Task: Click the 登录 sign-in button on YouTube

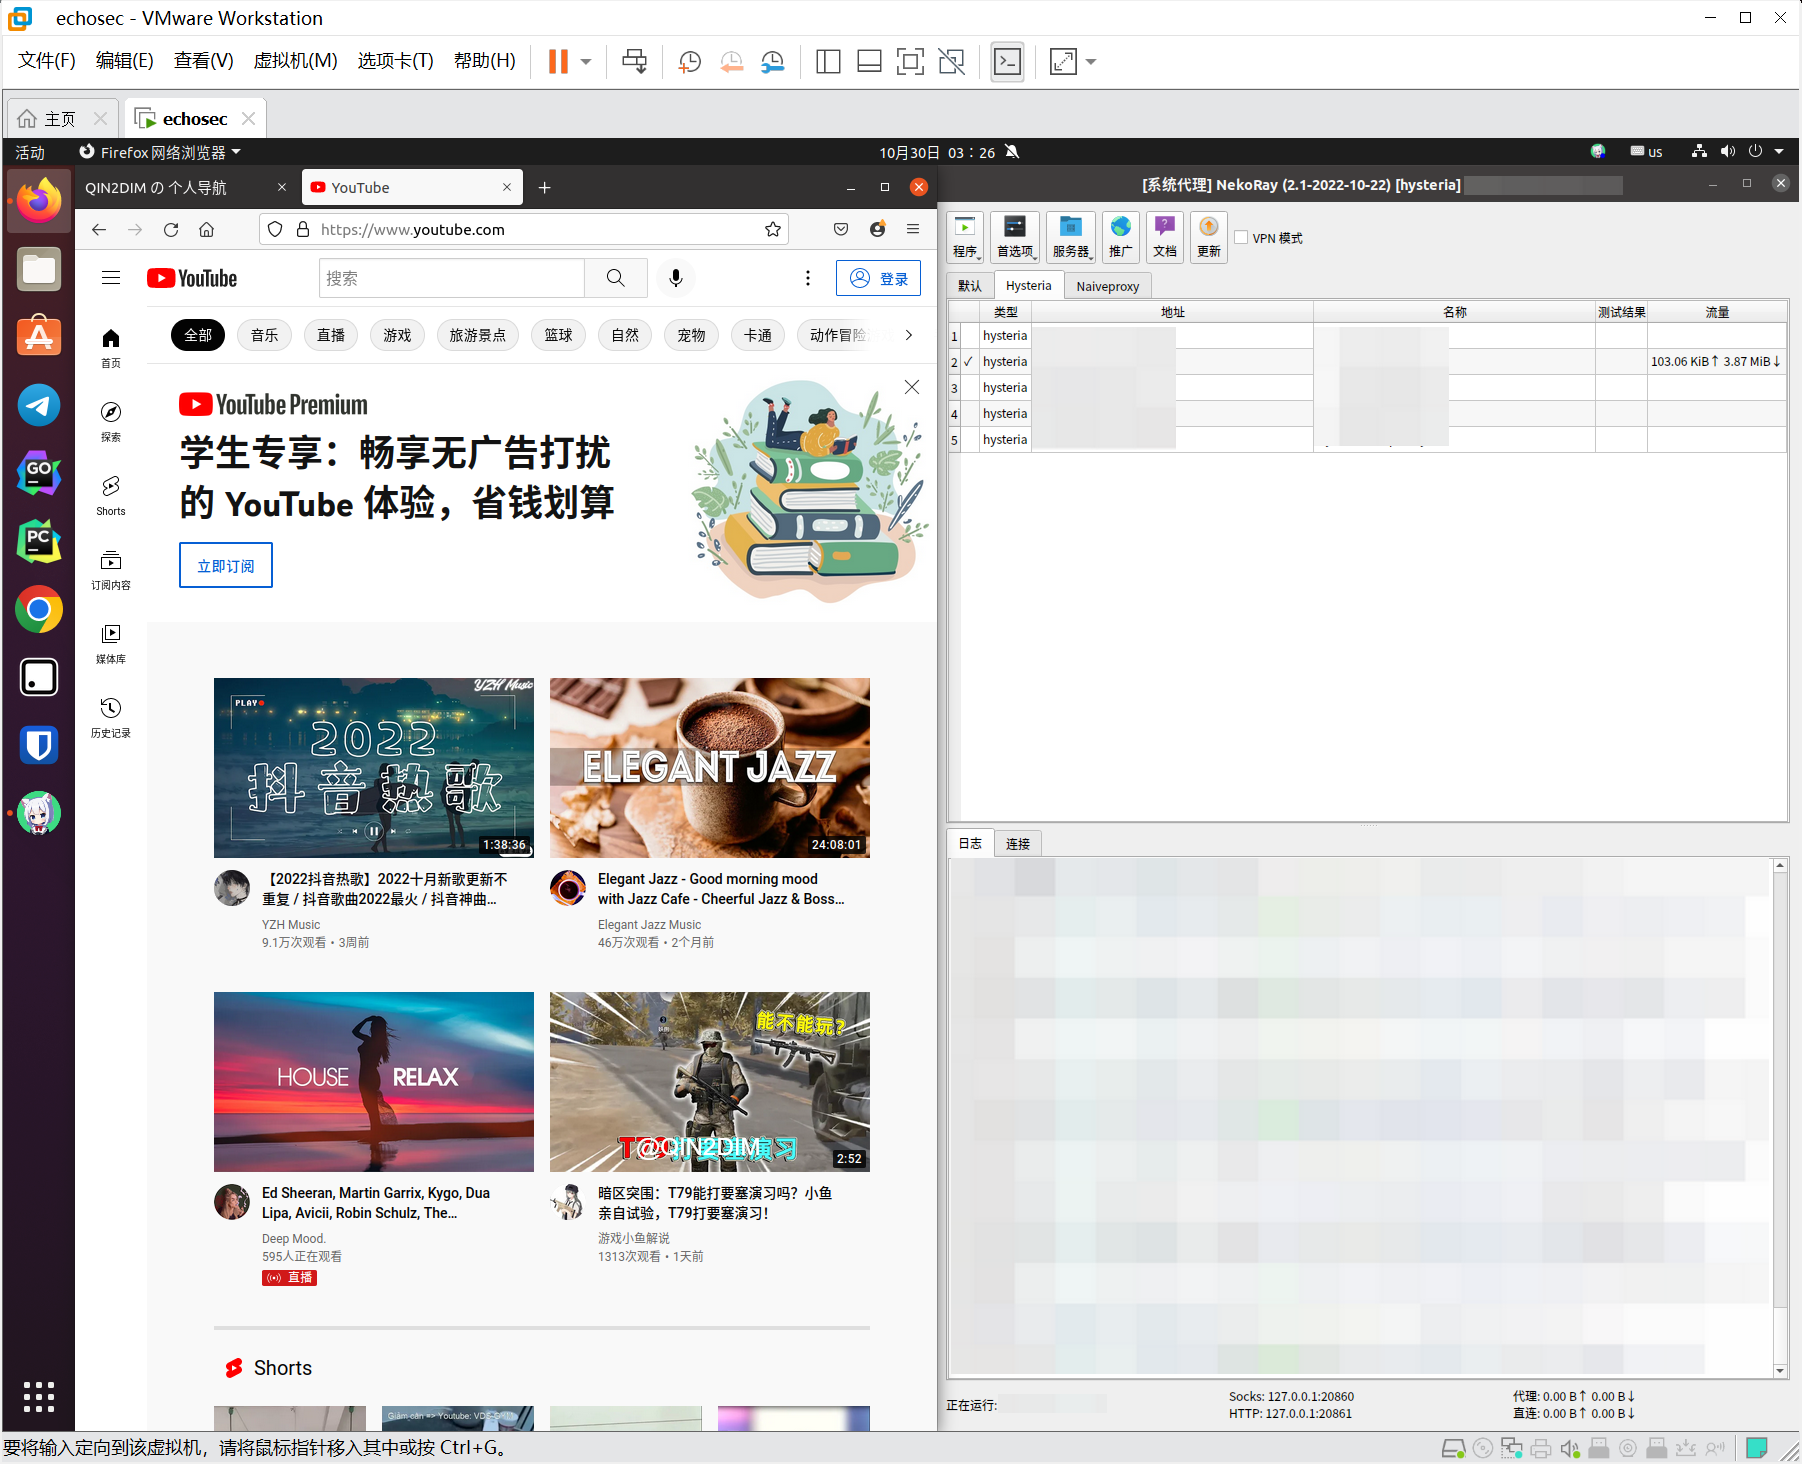Action: [x=878, y=278]
